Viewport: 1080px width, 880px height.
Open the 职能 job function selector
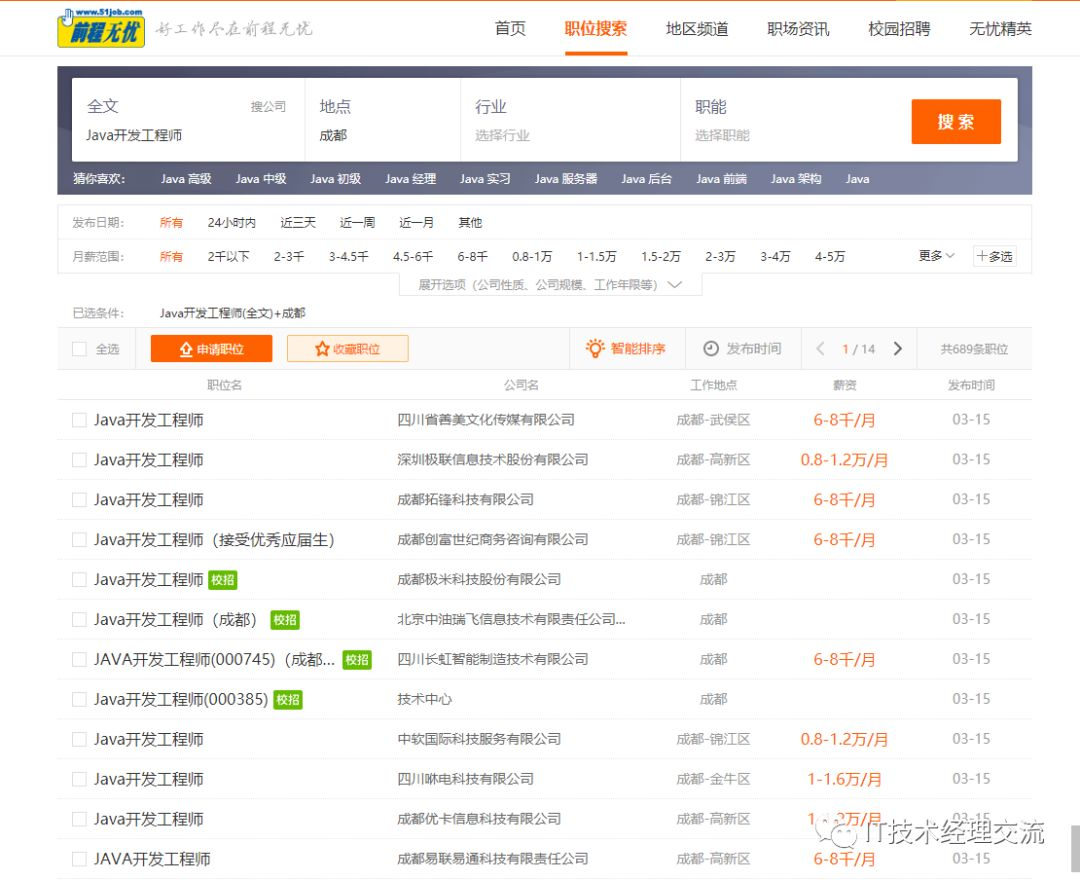tap(792, 120)
